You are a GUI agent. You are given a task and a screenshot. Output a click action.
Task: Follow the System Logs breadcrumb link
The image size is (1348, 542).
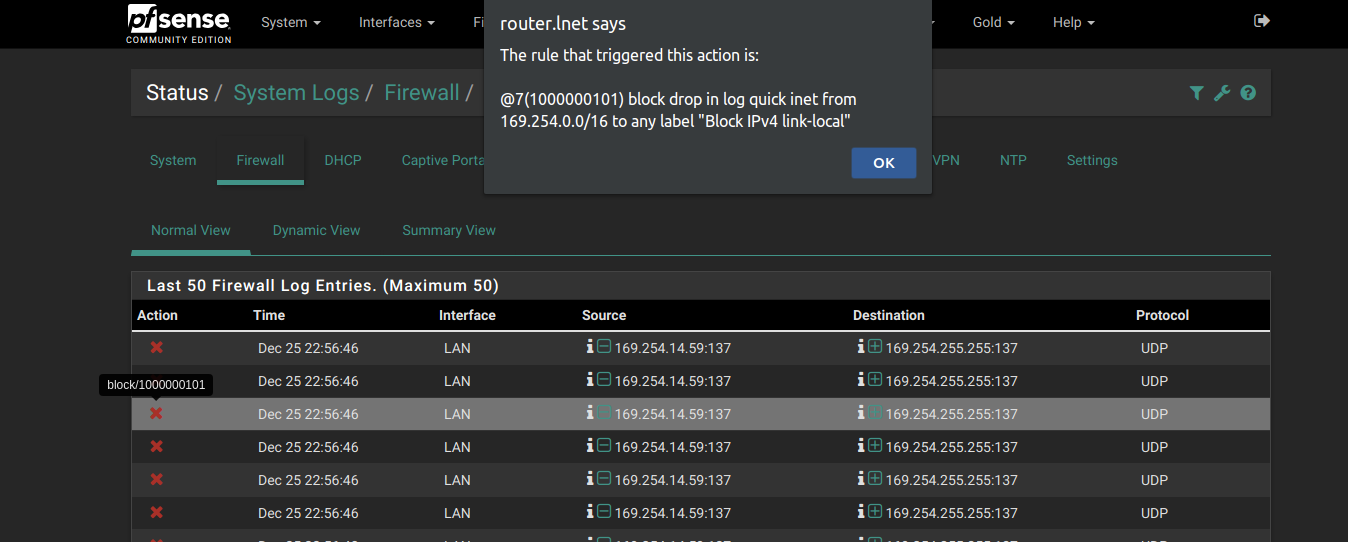(x=296, y=93)
